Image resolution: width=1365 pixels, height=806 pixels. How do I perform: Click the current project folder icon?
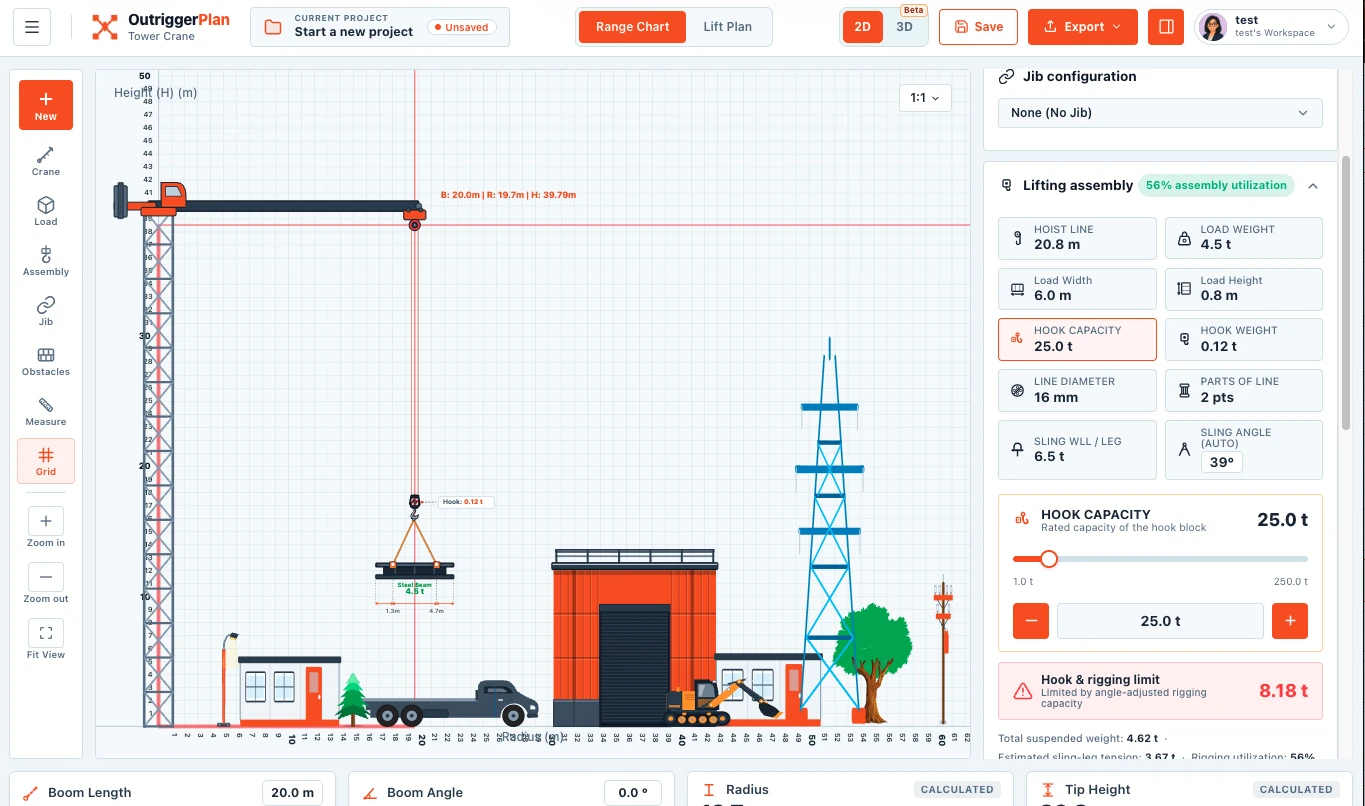pyautogui.click(x=273, y=27)
